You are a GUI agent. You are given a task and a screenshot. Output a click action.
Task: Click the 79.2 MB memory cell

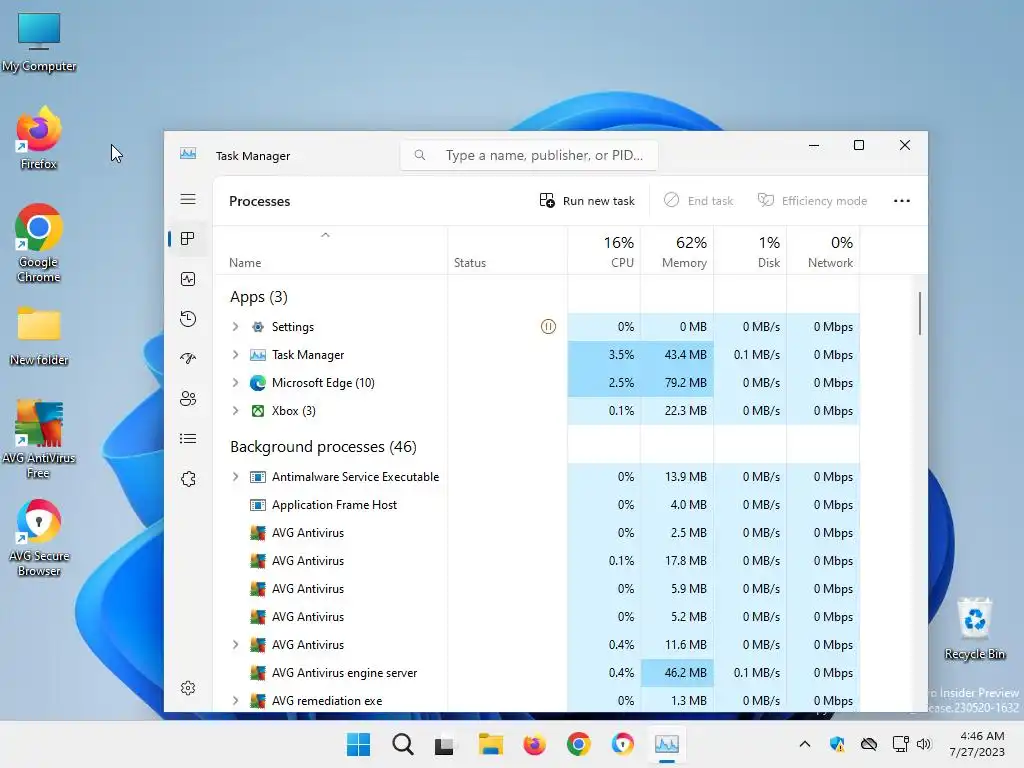677,383
